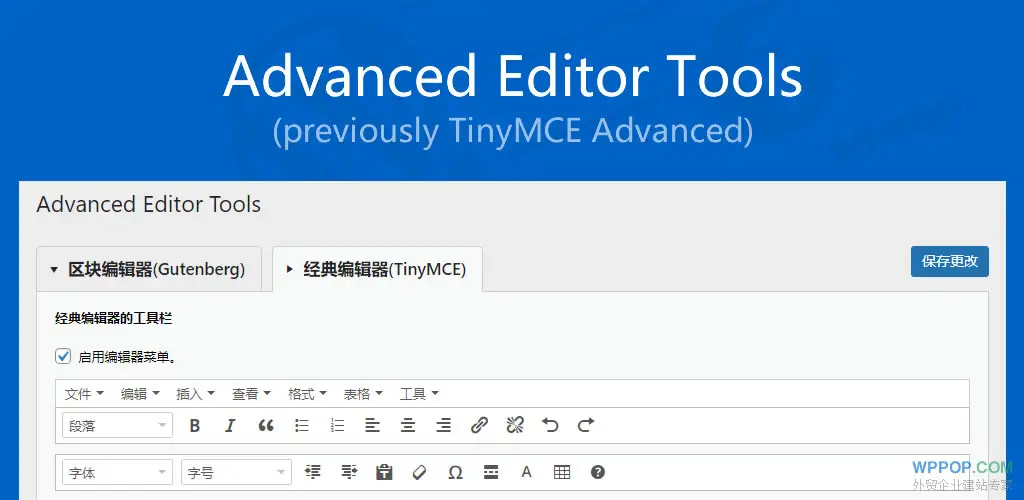
Task: Open the 段落 paragraph format dropdown
Action: (x=117, y=425)
